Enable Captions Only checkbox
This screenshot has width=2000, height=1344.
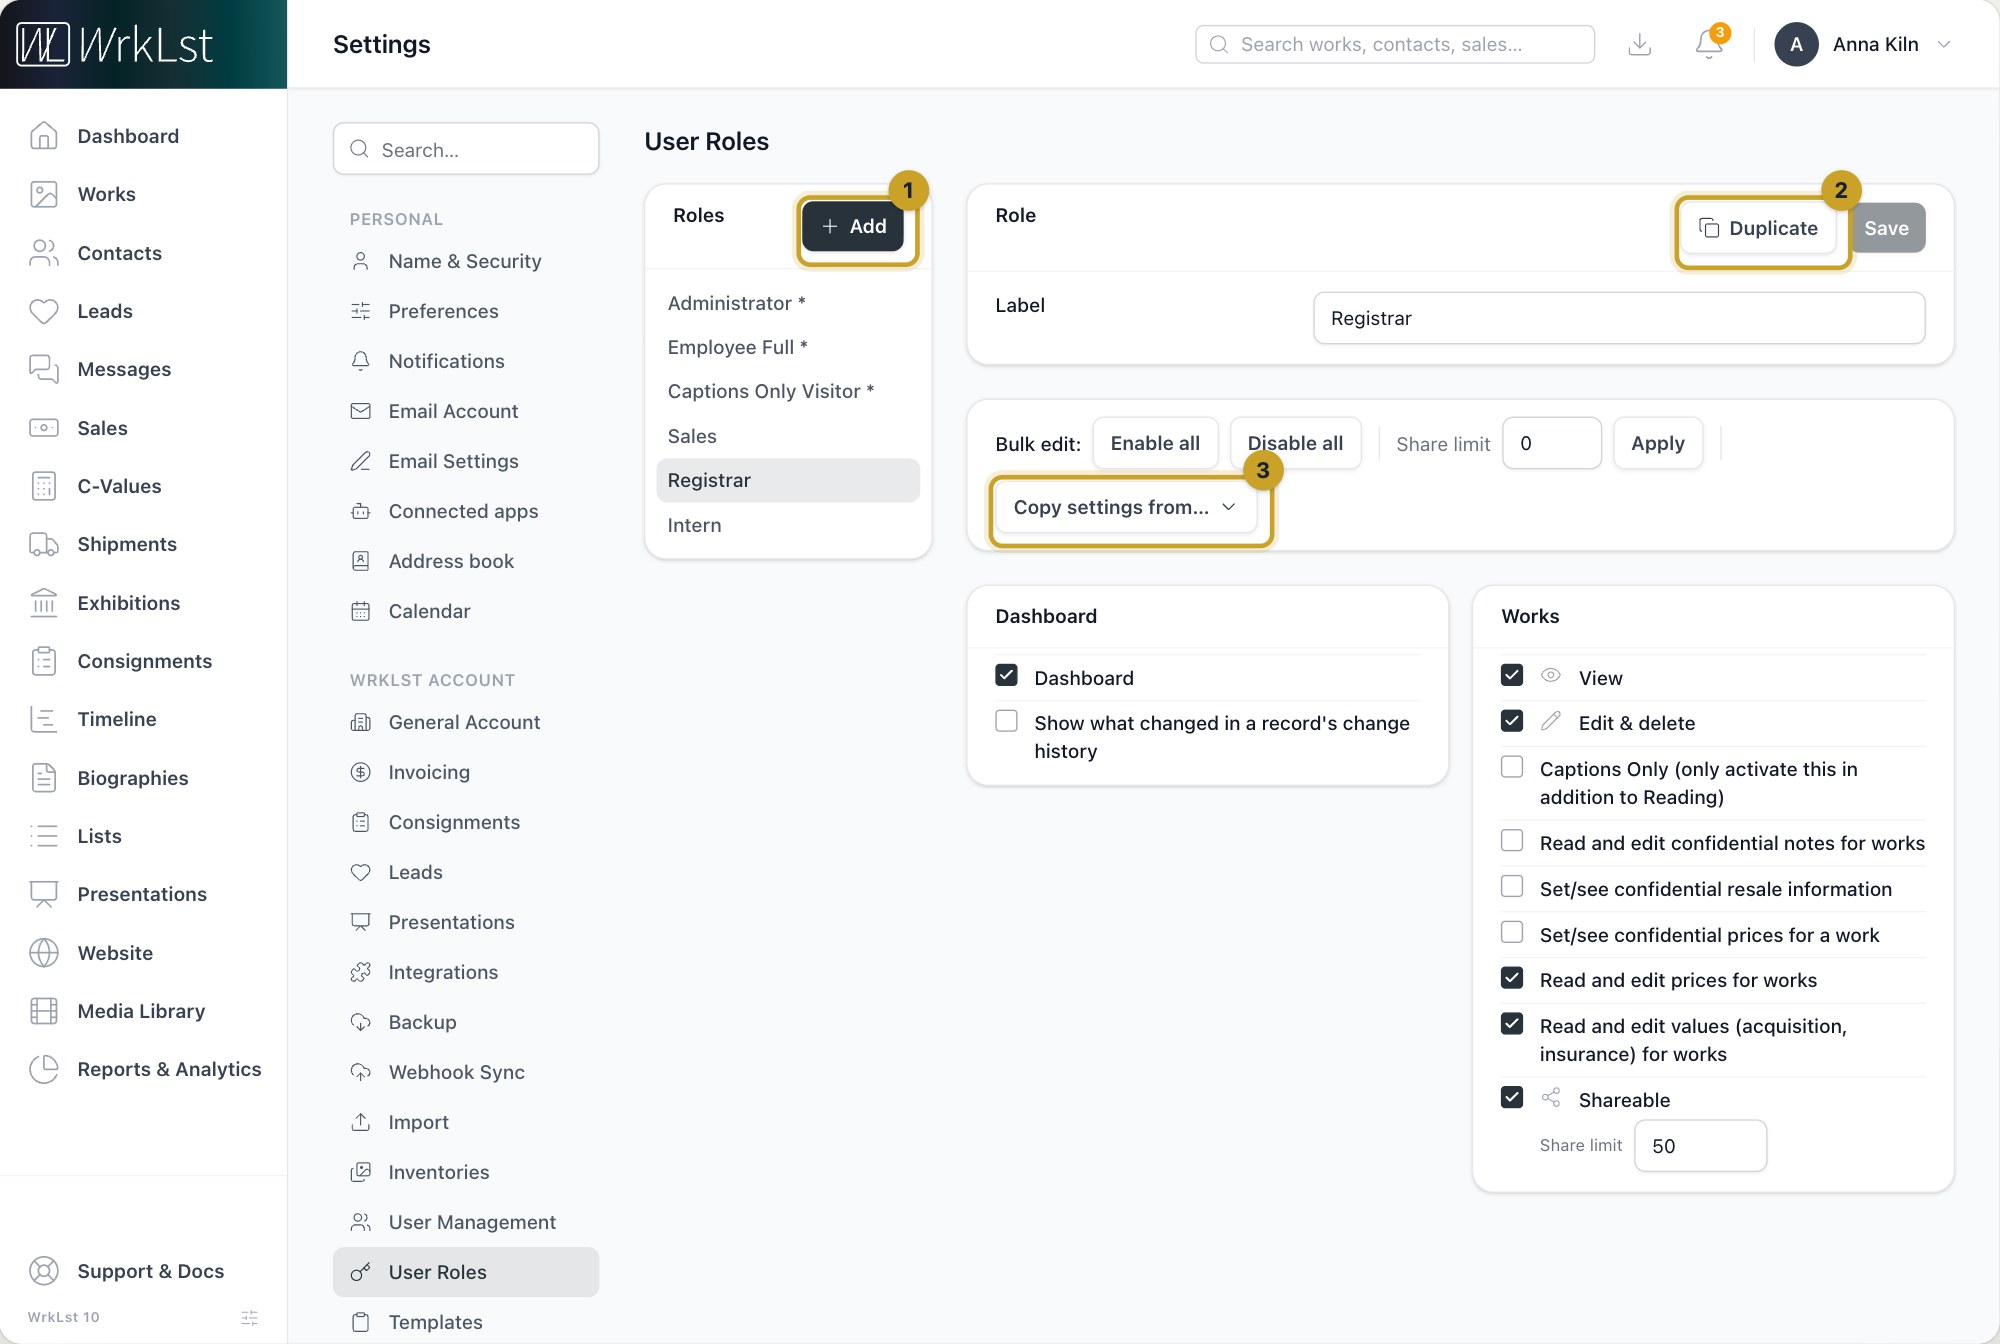(1512, 767)
